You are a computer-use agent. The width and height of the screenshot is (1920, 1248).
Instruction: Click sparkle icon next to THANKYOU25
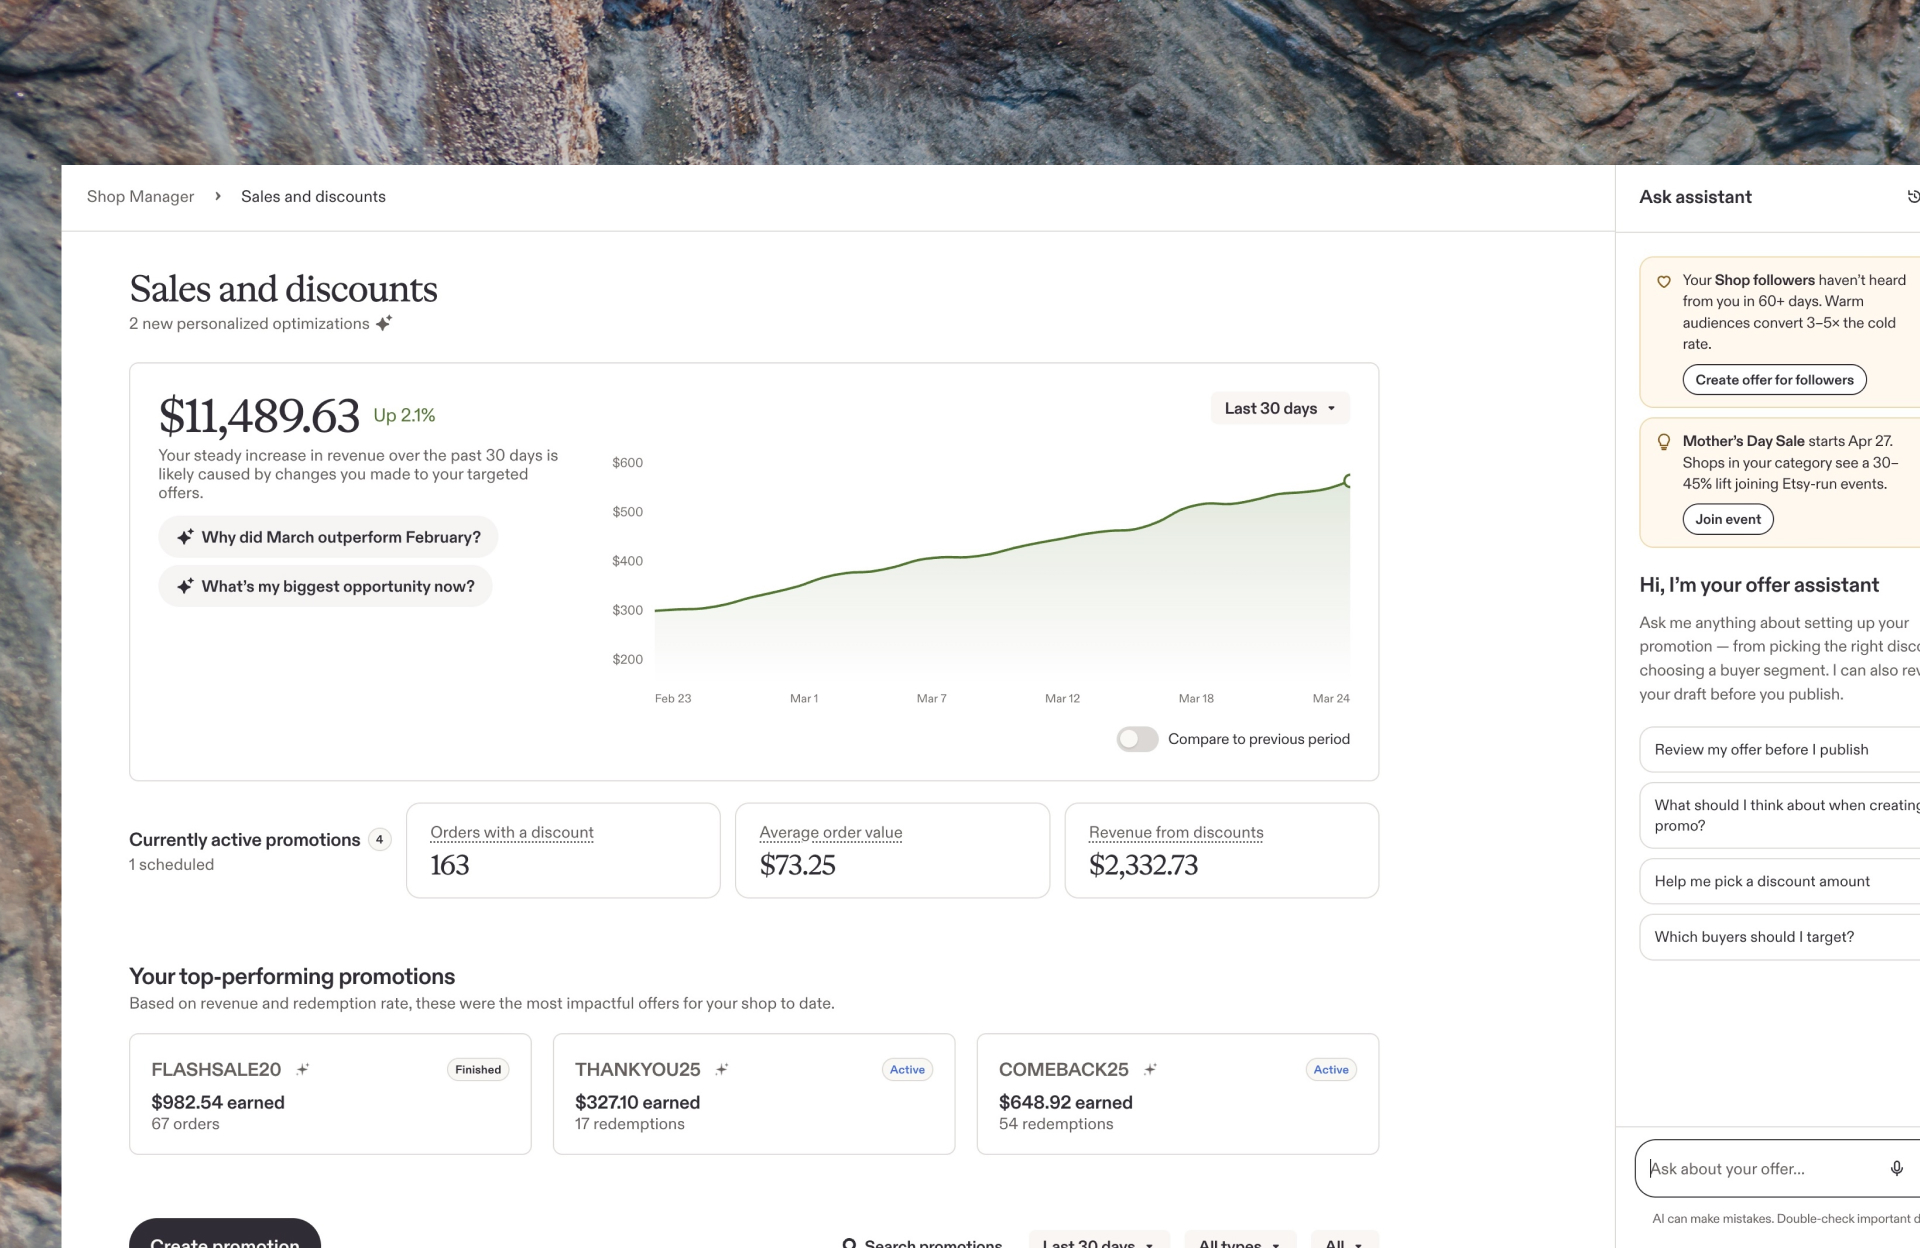[x=722, y=1069]
